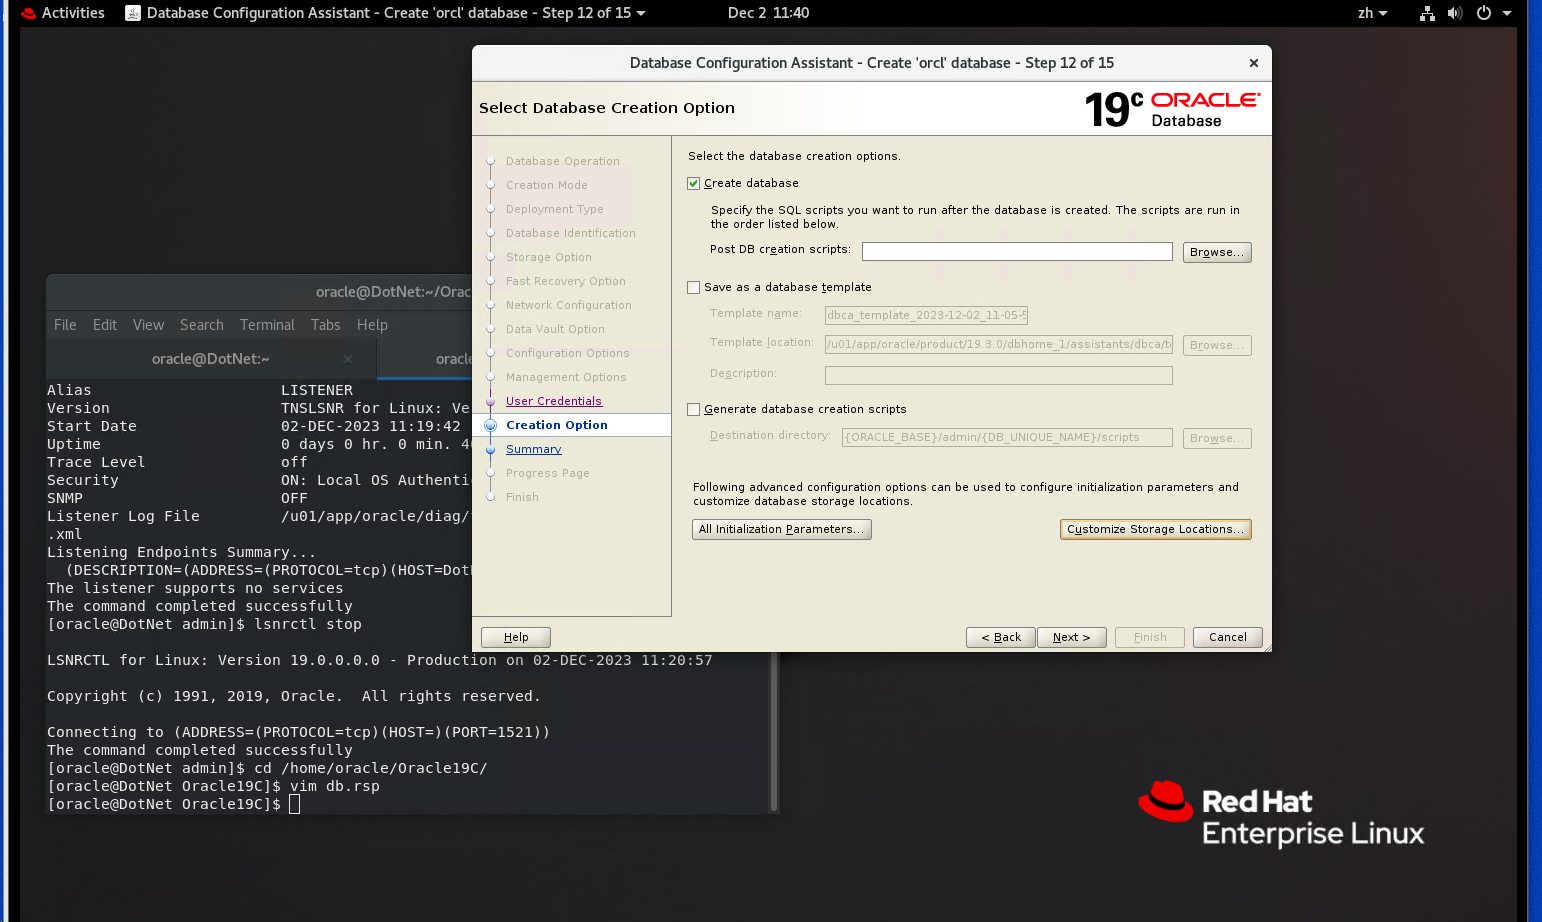This screenshot has width=1542, height=922.
Task: Go Back to the previous step
Action: 1001,638
